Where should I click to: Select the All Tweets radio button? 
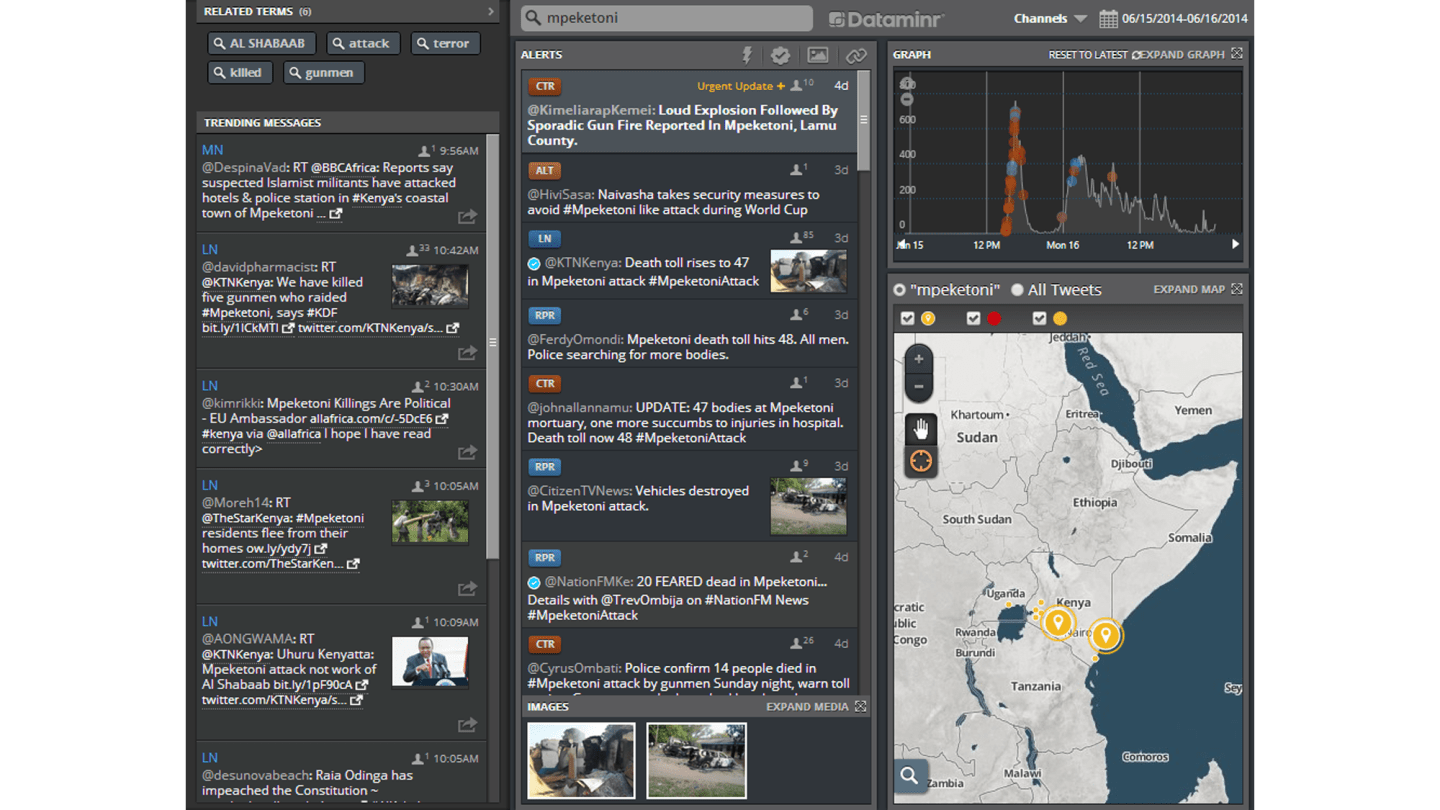tap(1018, 290)
